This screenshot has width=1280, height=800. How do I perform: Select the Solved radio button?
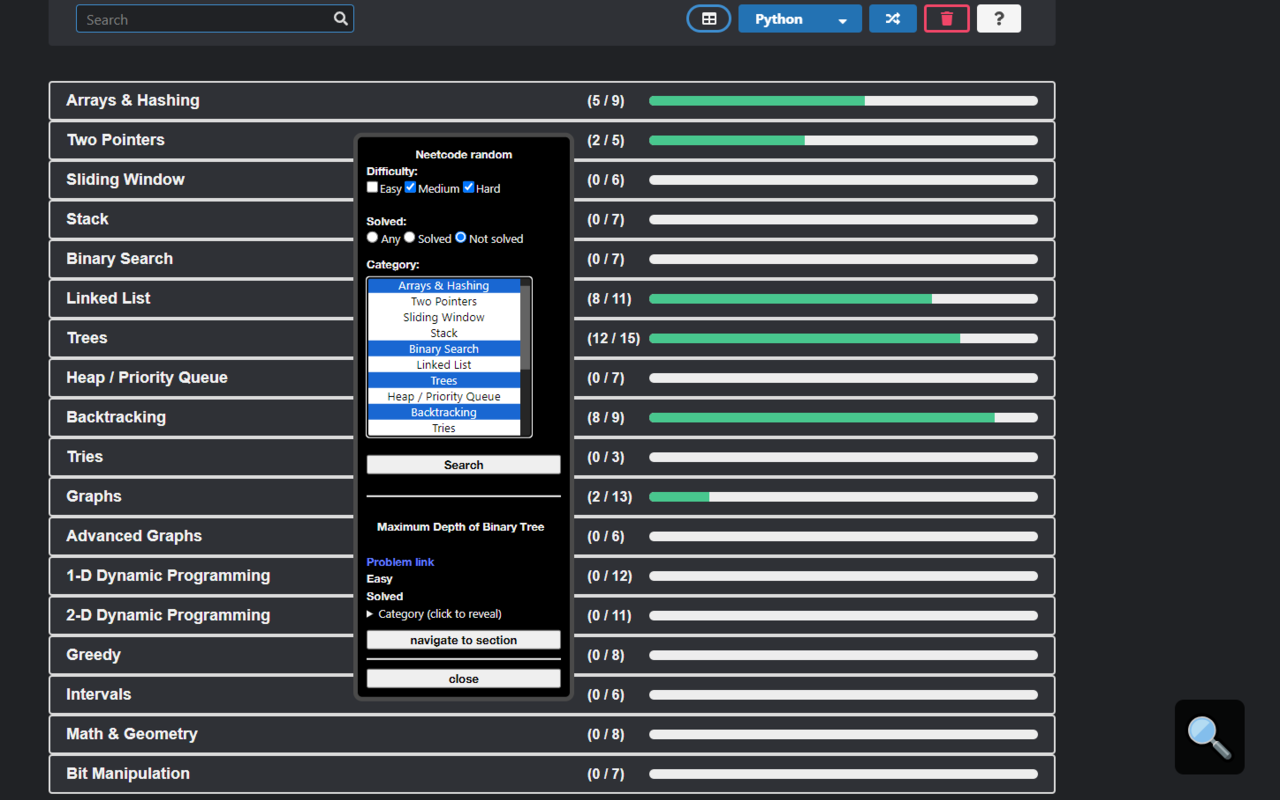pos(410,238)
